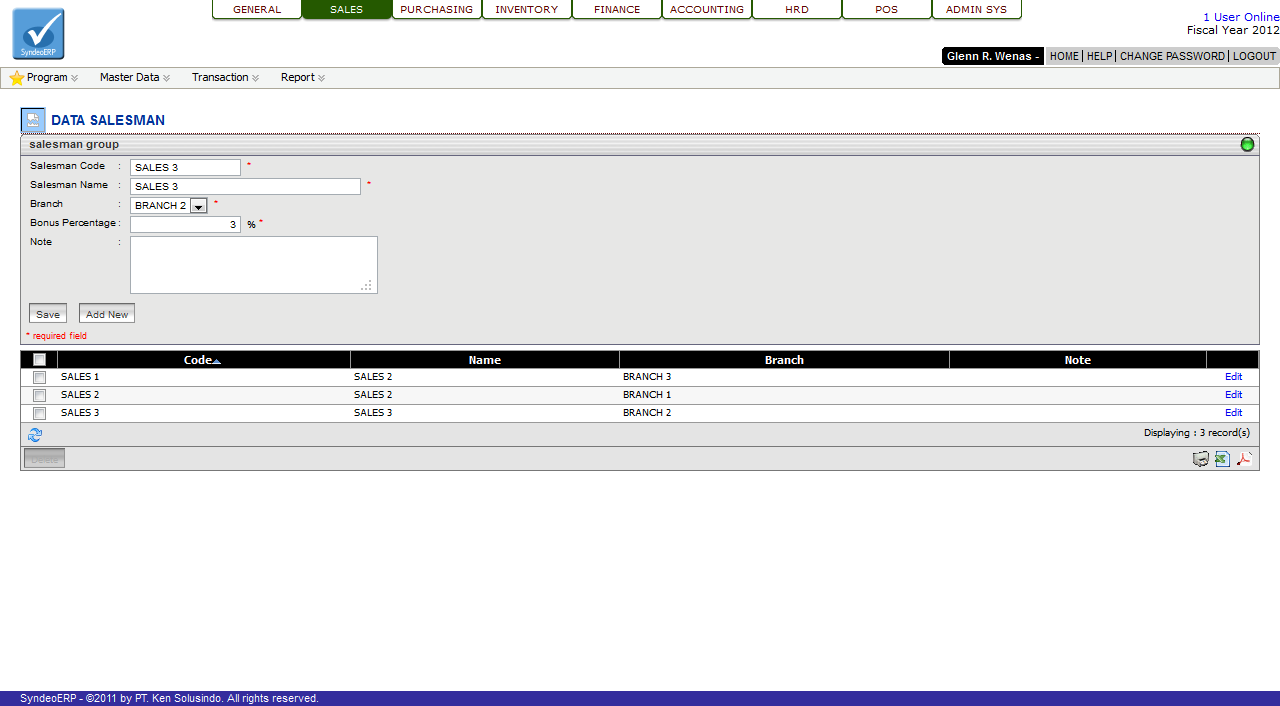The image size is (1280, 706).
Task: Expand the Transaction menu
Action: pos(225,78)
